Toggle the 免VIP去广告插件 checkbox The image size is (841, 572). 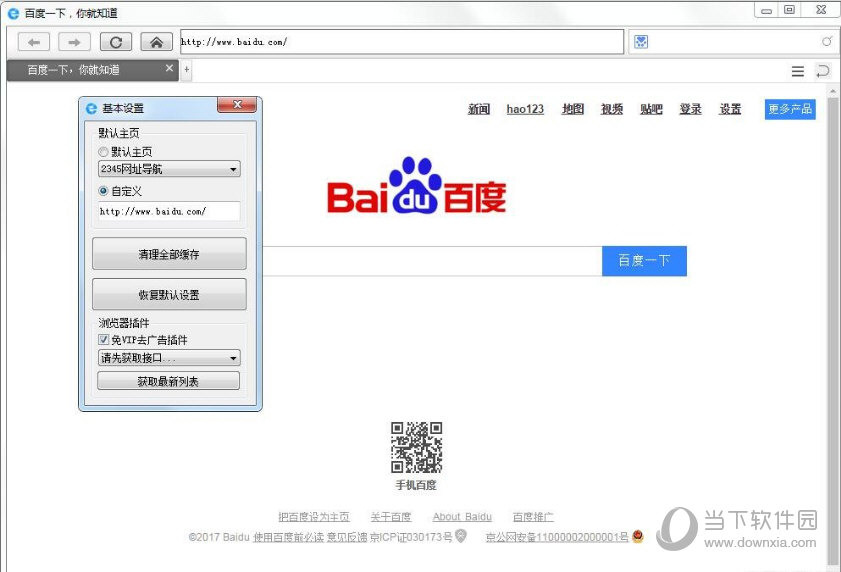104,340
